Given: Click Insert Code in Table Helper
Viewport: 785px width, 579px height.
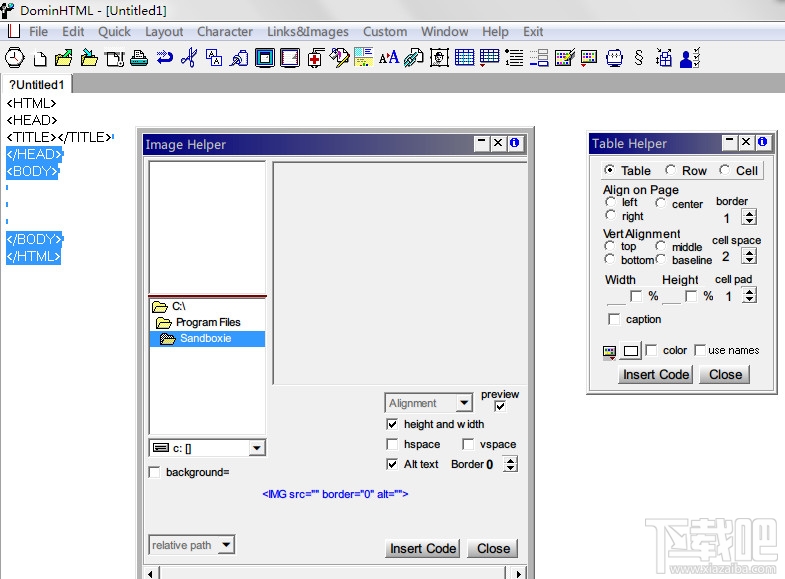Looking at the screenshot, I should pyautogui.click(x=656, y=374).
